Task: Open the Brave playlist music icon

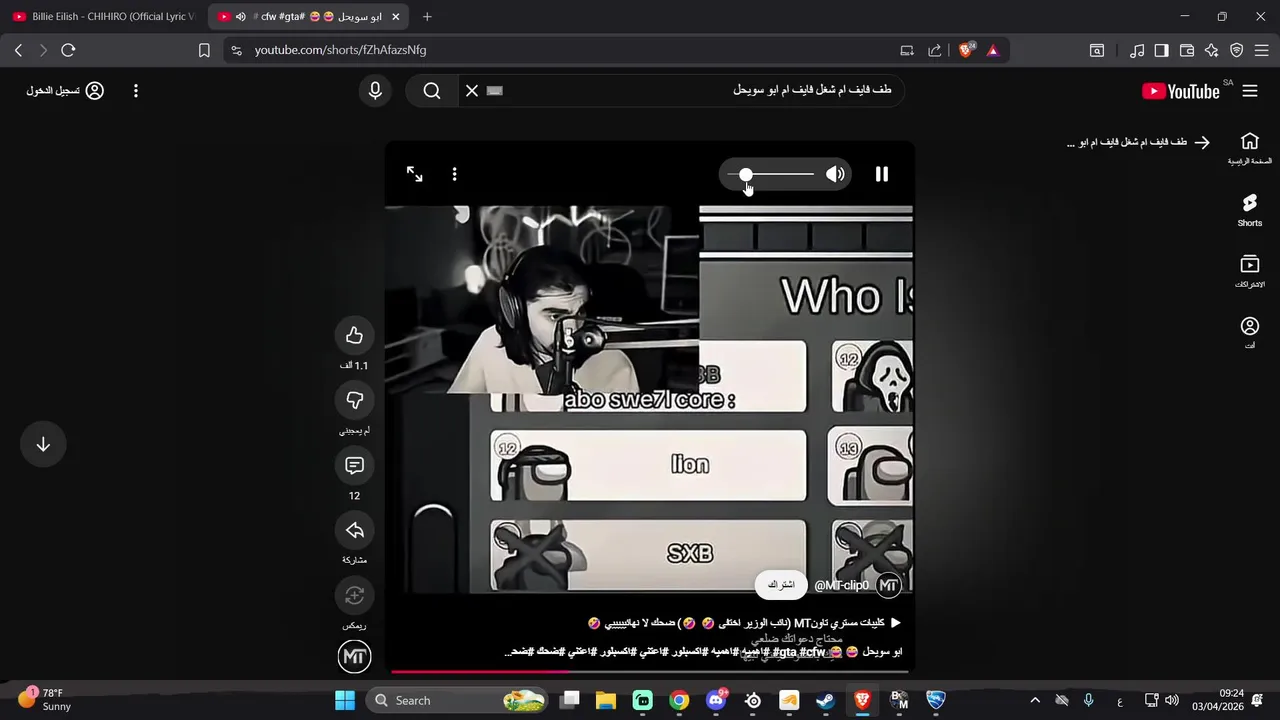Action: pos(1137,50)
